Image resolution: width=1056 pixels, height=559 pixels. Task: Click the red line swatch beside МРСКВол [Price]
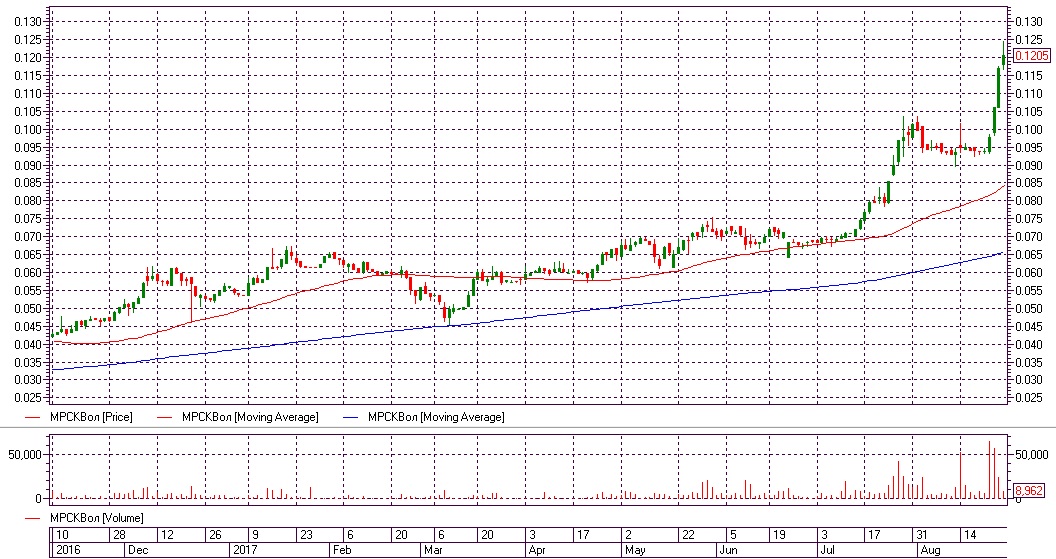(x=34, y=418)
